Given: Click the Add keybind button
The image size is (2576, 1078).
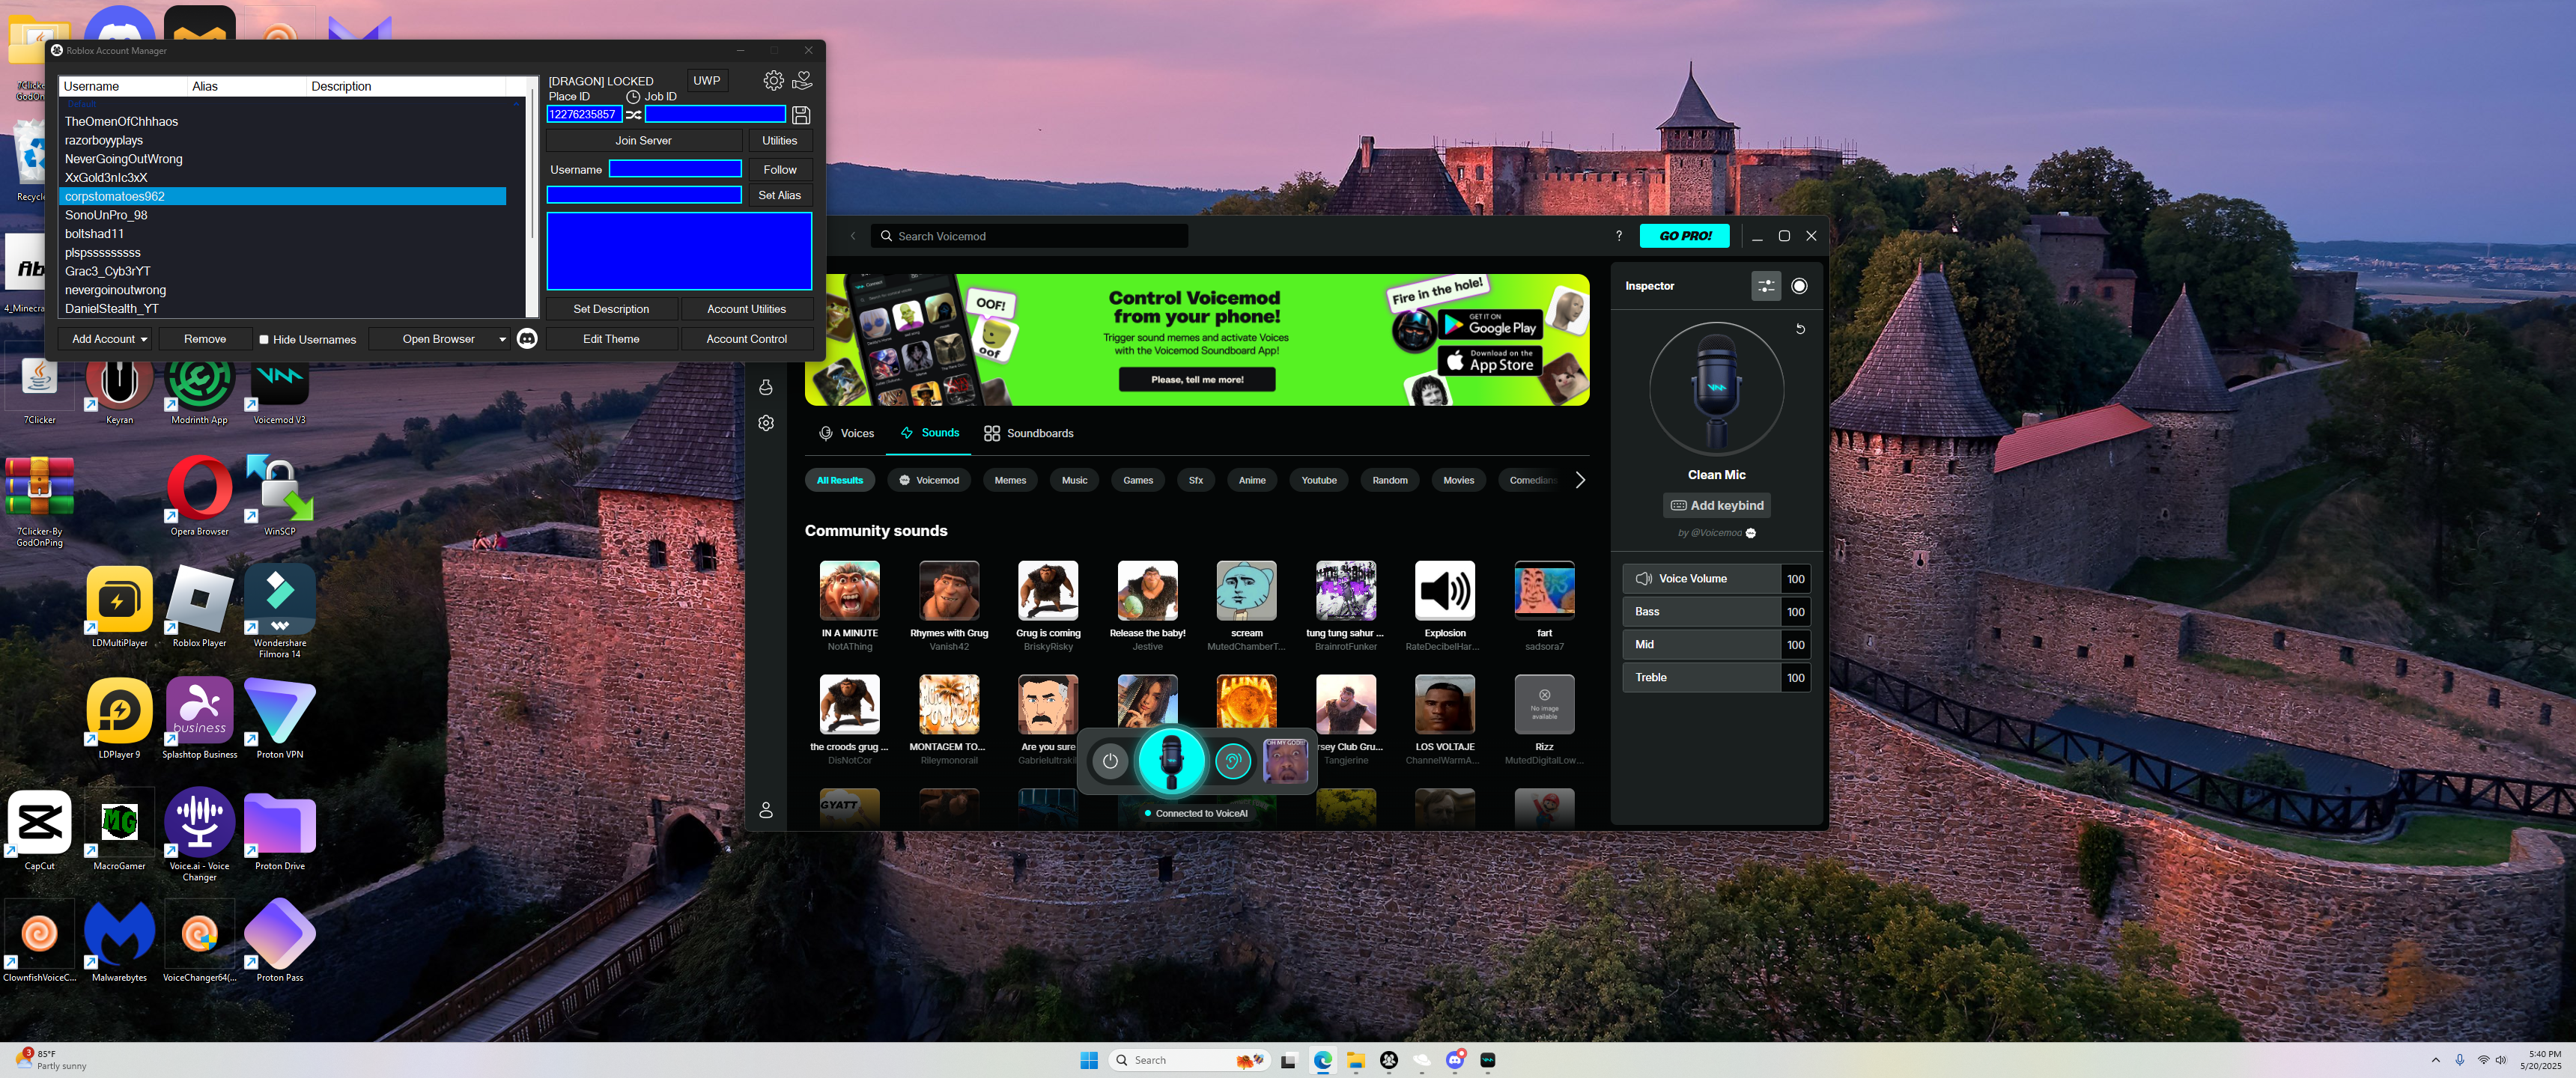Looking at the screenshot, I should point(1716,506).
